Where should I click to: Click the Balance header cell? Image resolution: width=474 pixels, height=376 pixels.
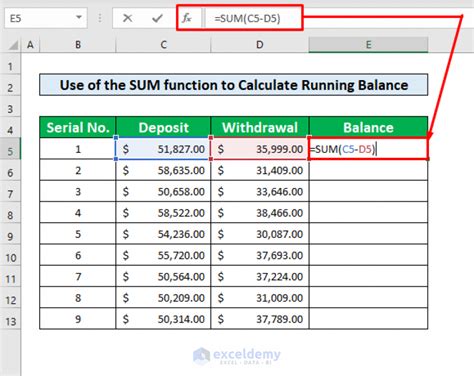[368, 127]
